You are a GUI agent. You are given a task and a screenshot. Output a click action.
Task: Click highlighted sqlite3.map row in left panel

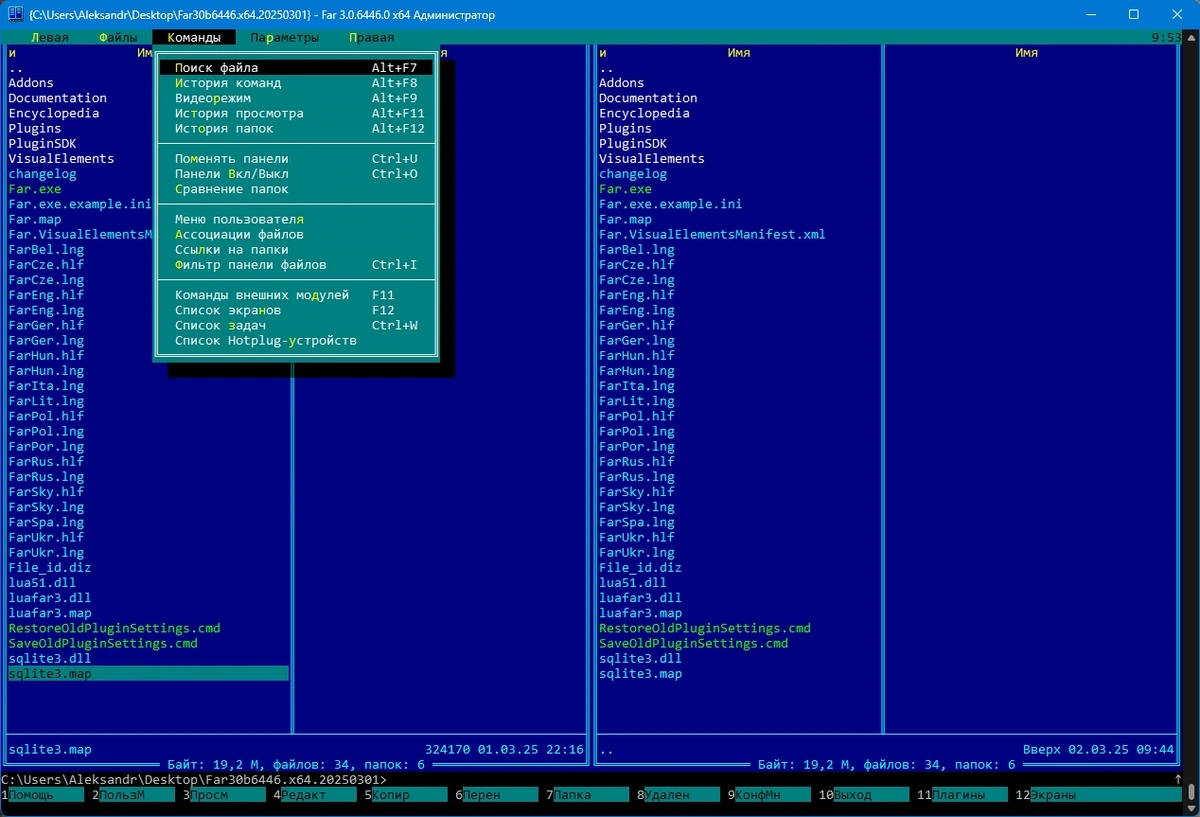(x=148, y=674)
